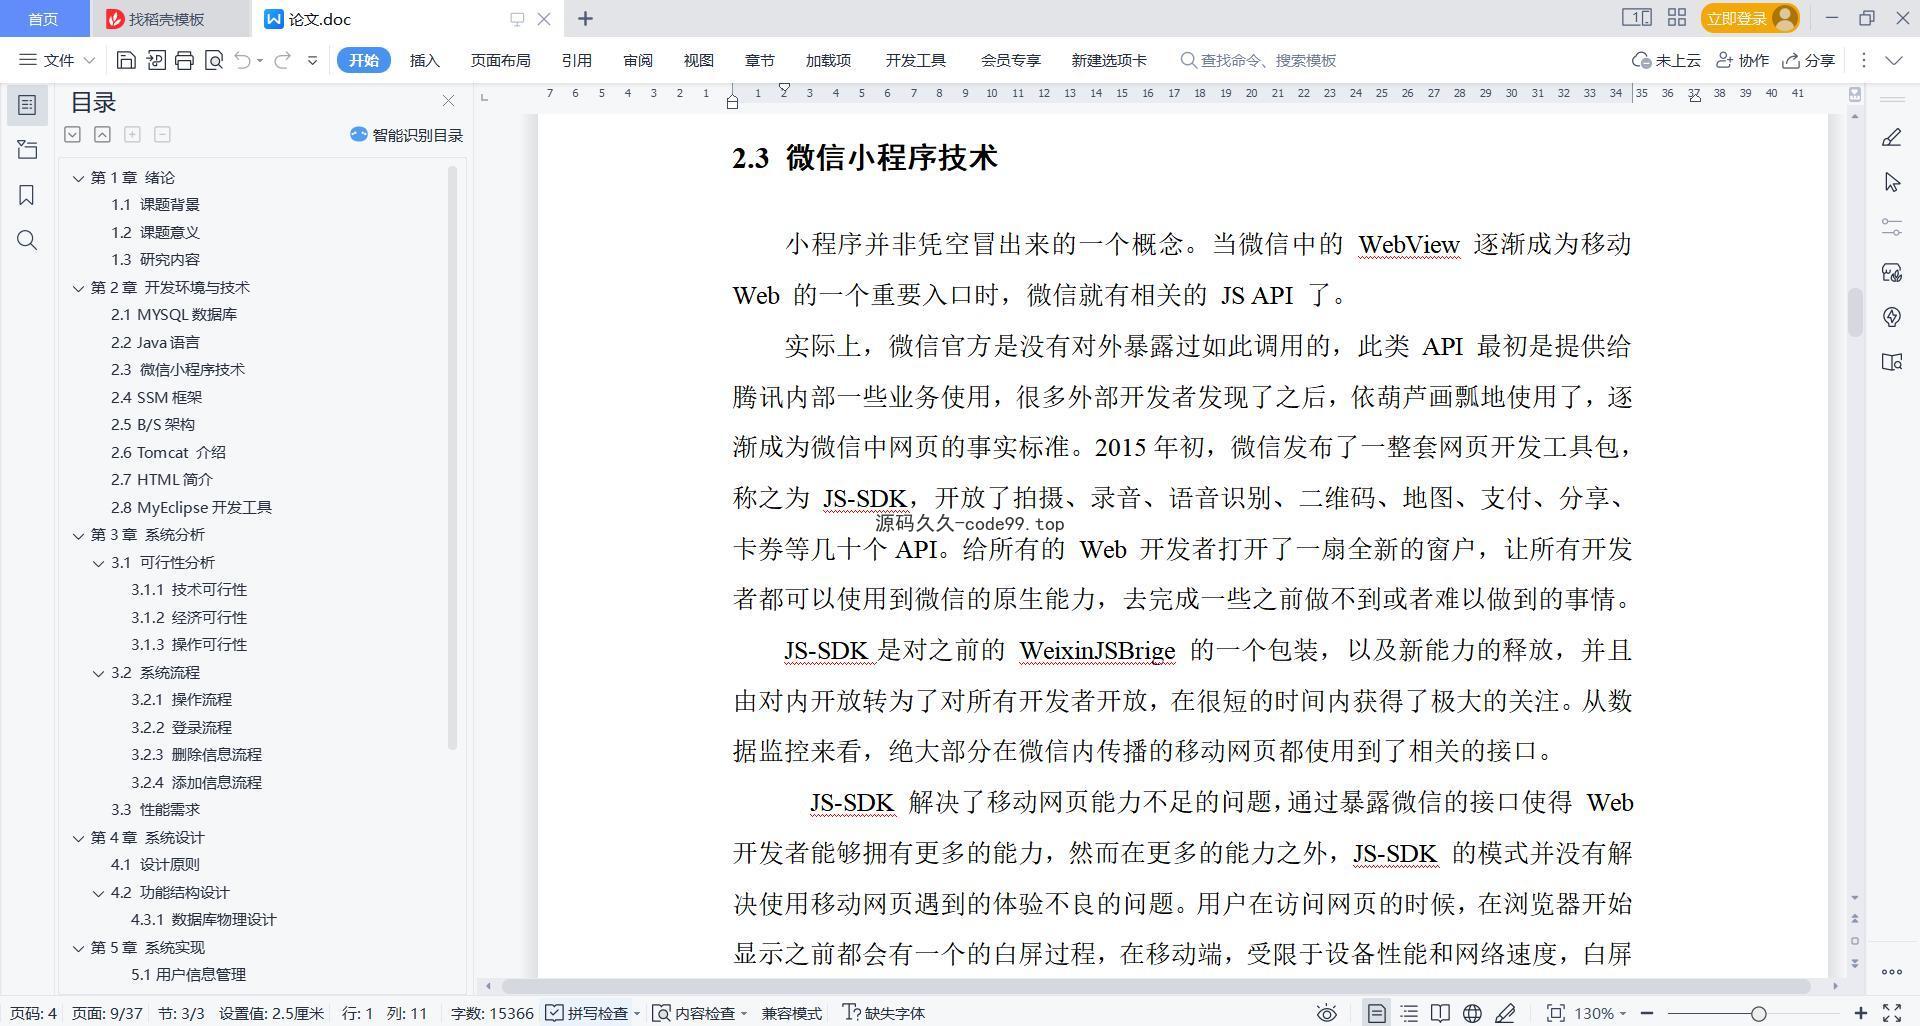The height and width of the screenshot is (1026, 1920).
Task: Click the Redo arrow
Action: 282,60
